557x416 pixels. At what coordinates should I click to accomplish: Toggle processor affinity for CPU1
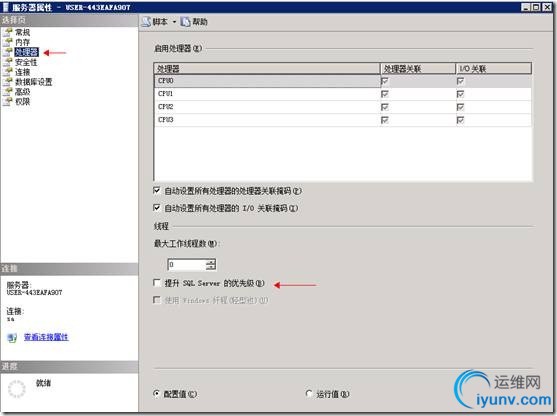[x=384, y=94]
